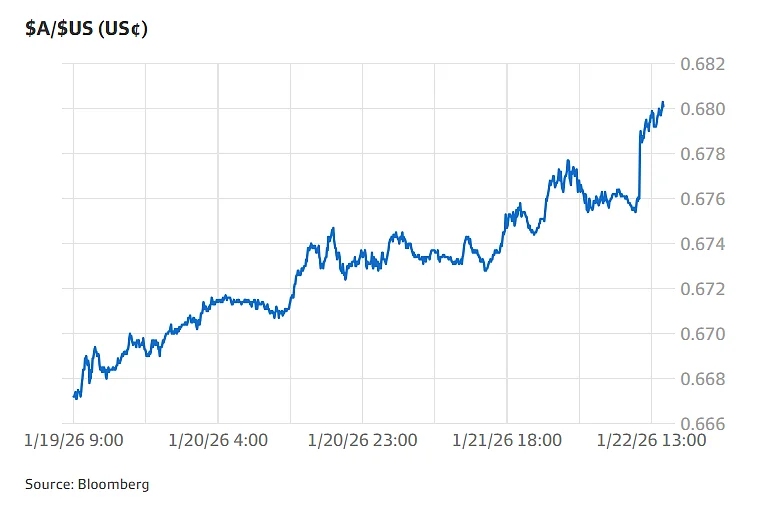Click the line's local peak just under 0.678

(568, 161)
